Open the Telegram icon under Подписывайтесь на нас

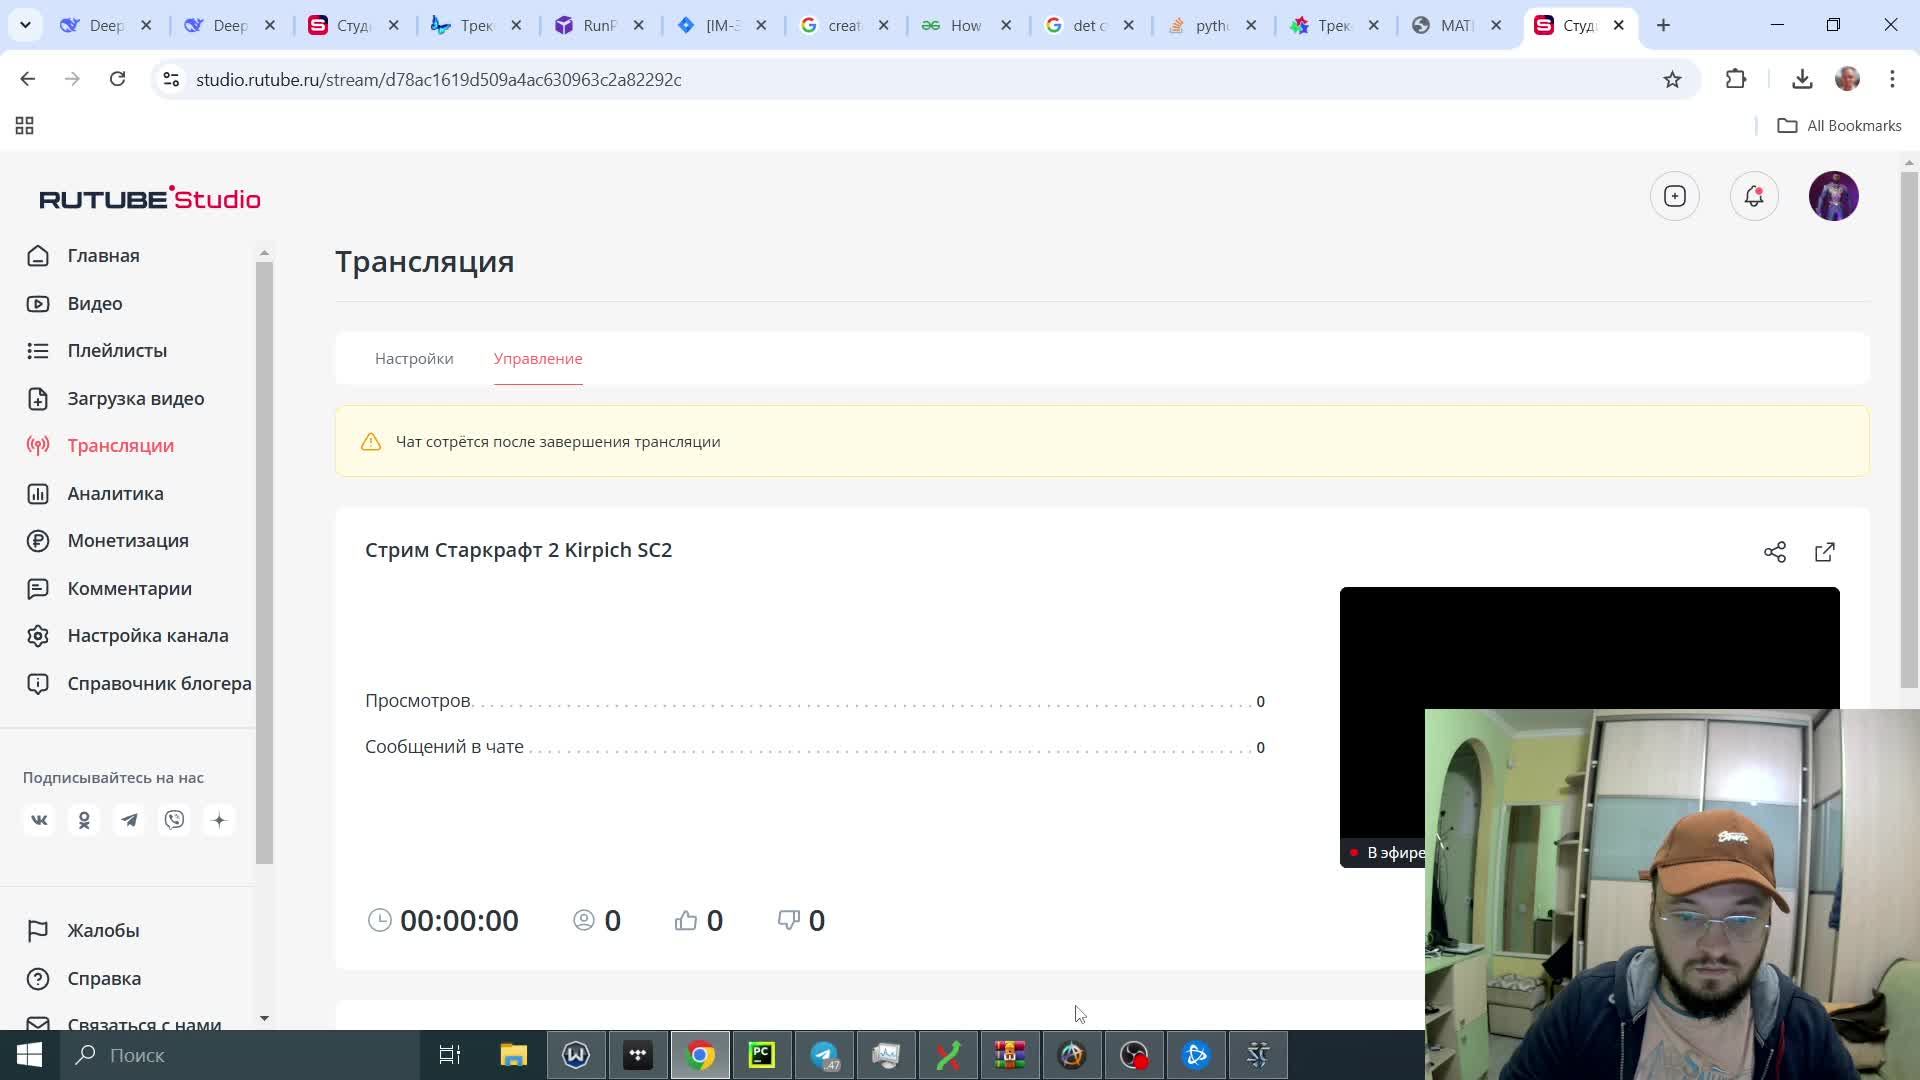[x=129, y=819]
